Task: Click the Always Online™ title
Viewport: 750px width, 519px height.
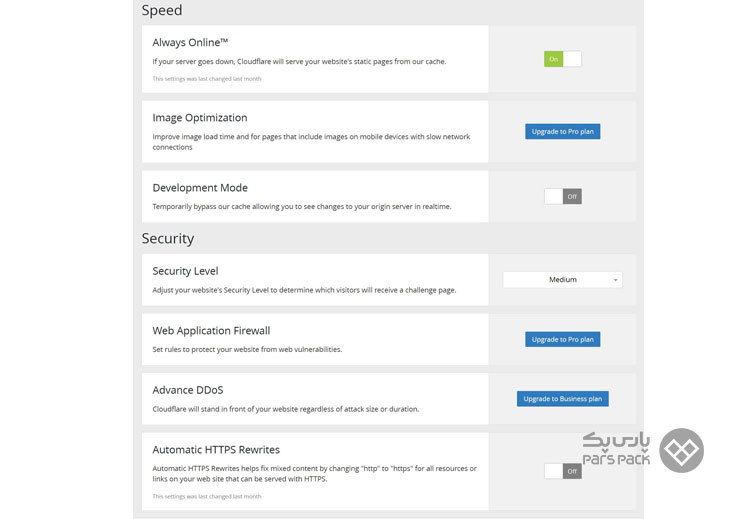Action: click(x=190, y=43)
